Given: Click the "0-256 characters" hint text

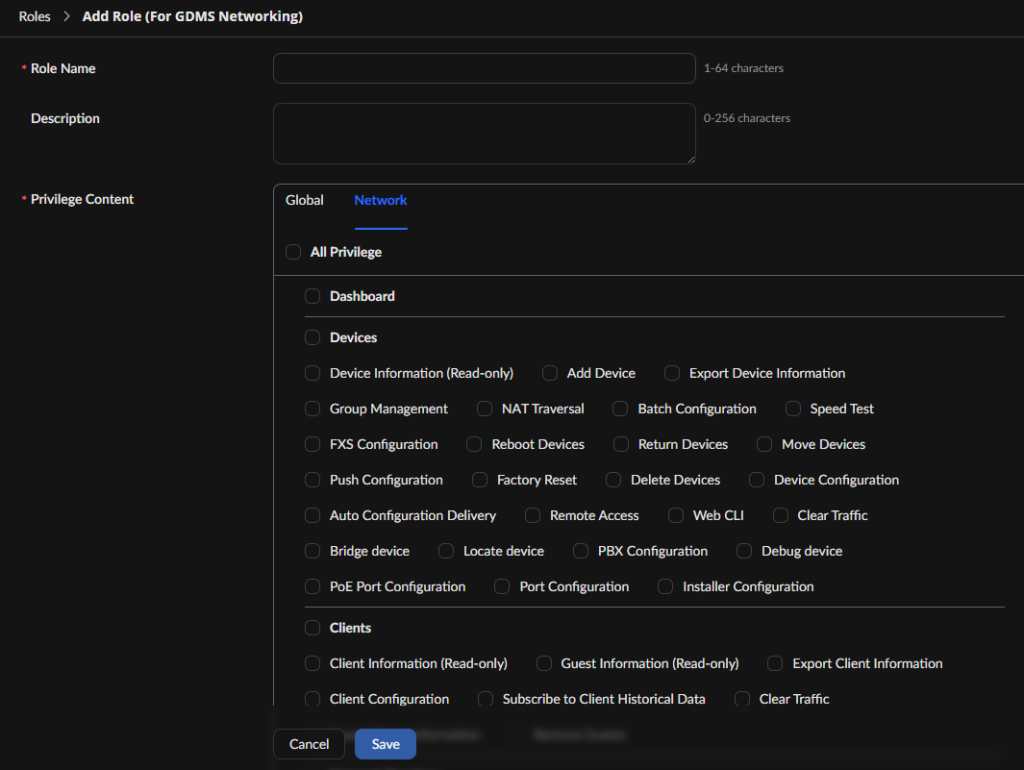Looking at the screenshot, I should pyautogui.click(x=746, y=118).
